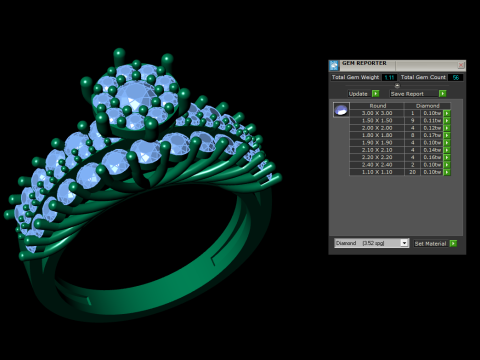Click the large center diamond on the ring

click(x=136, y=94)
